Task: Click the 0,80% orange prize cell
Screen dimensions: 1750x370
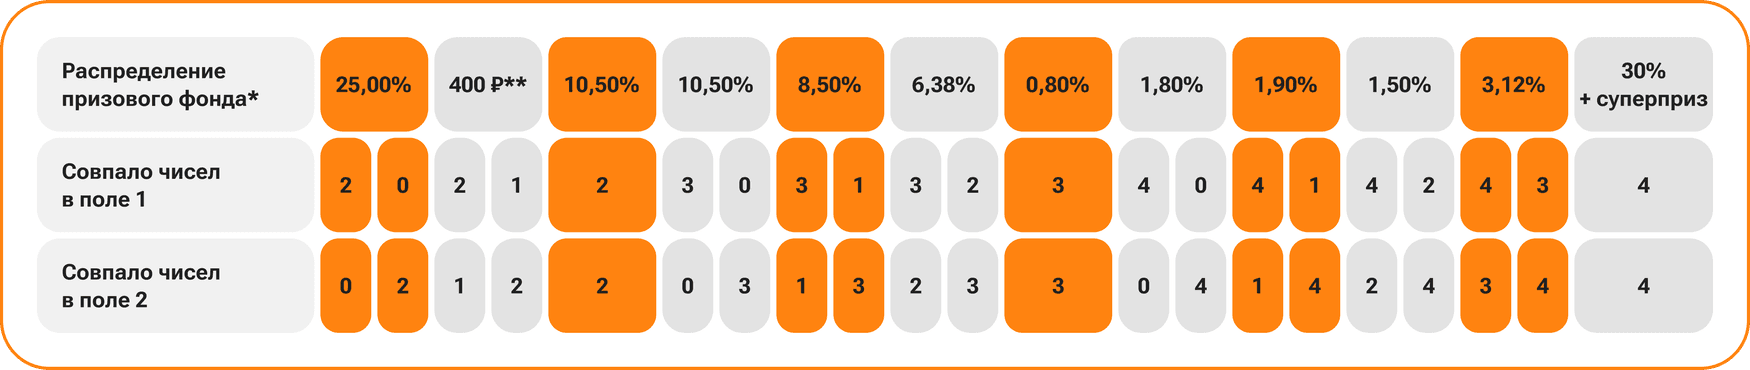Action: coord(1058,84)
